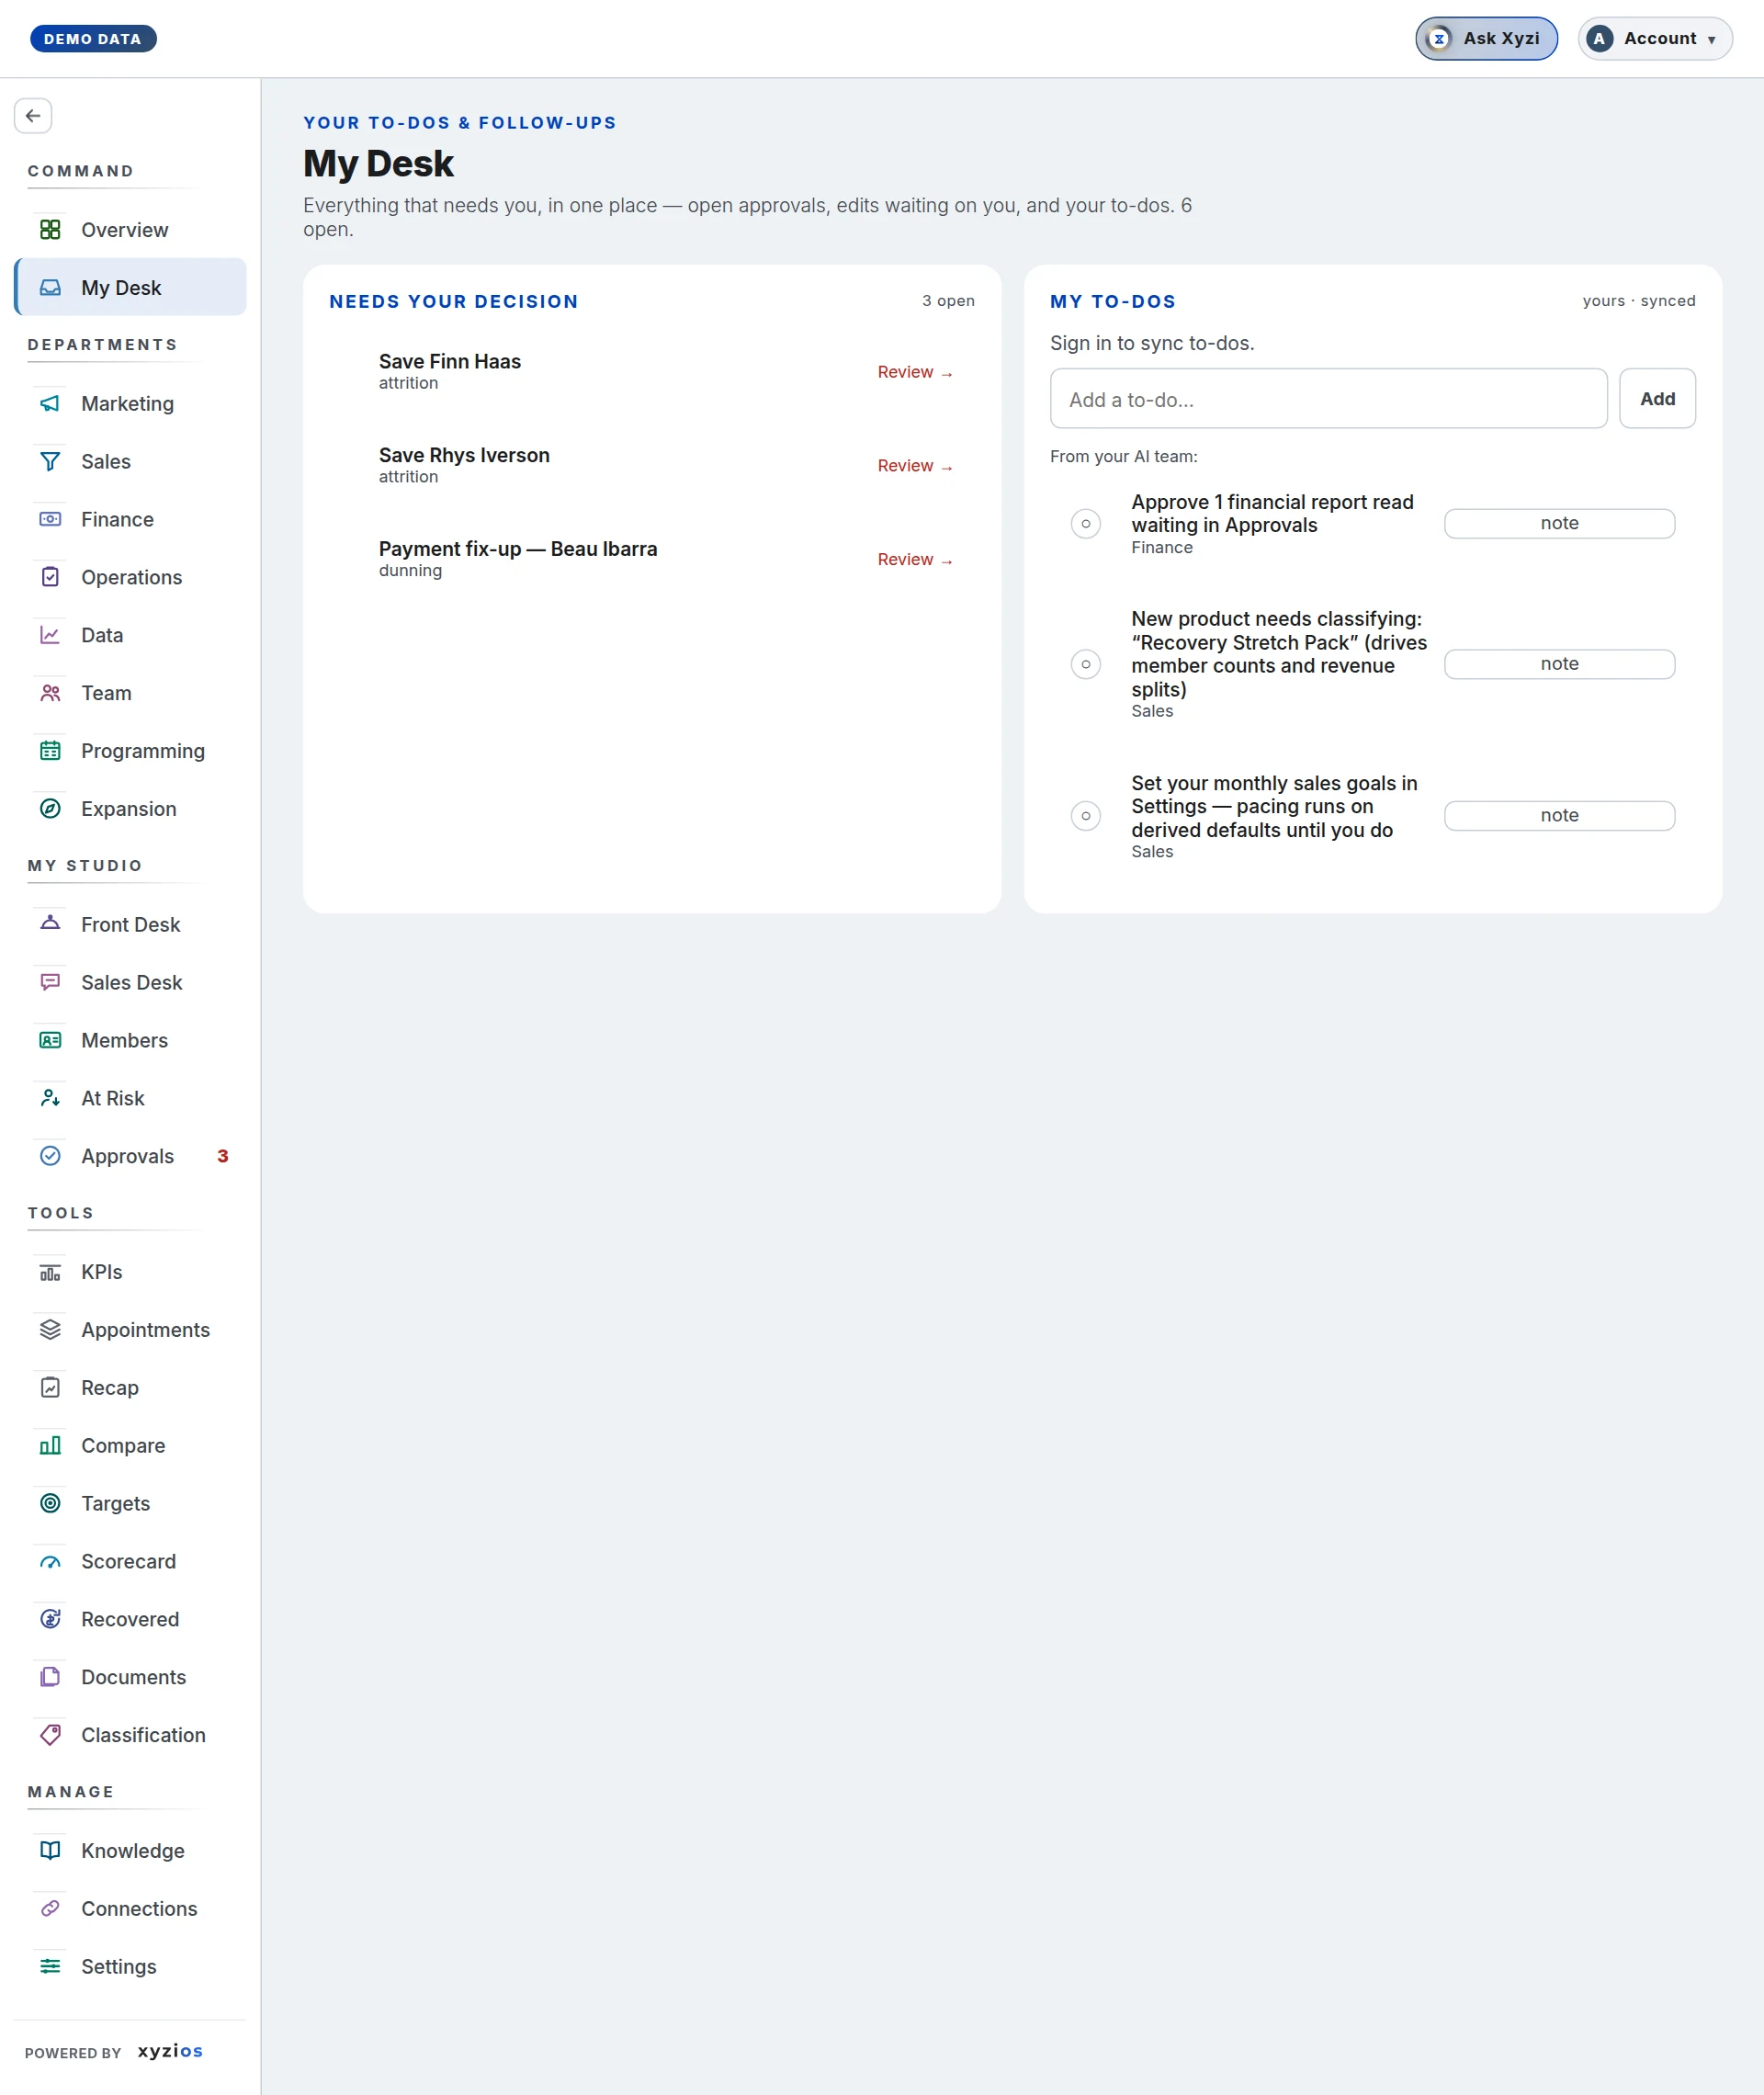Click the red Approvals count badge 3
The width and height of the screenshot is (1764, 2095).
pyautogui.click(x=223, y=1157)
